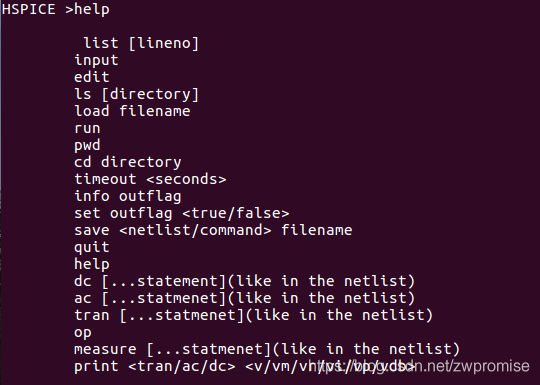The width and height of the screenshot is (540, 385).
Task: Click the 'info outflag' command text
Action: (128, 196)
